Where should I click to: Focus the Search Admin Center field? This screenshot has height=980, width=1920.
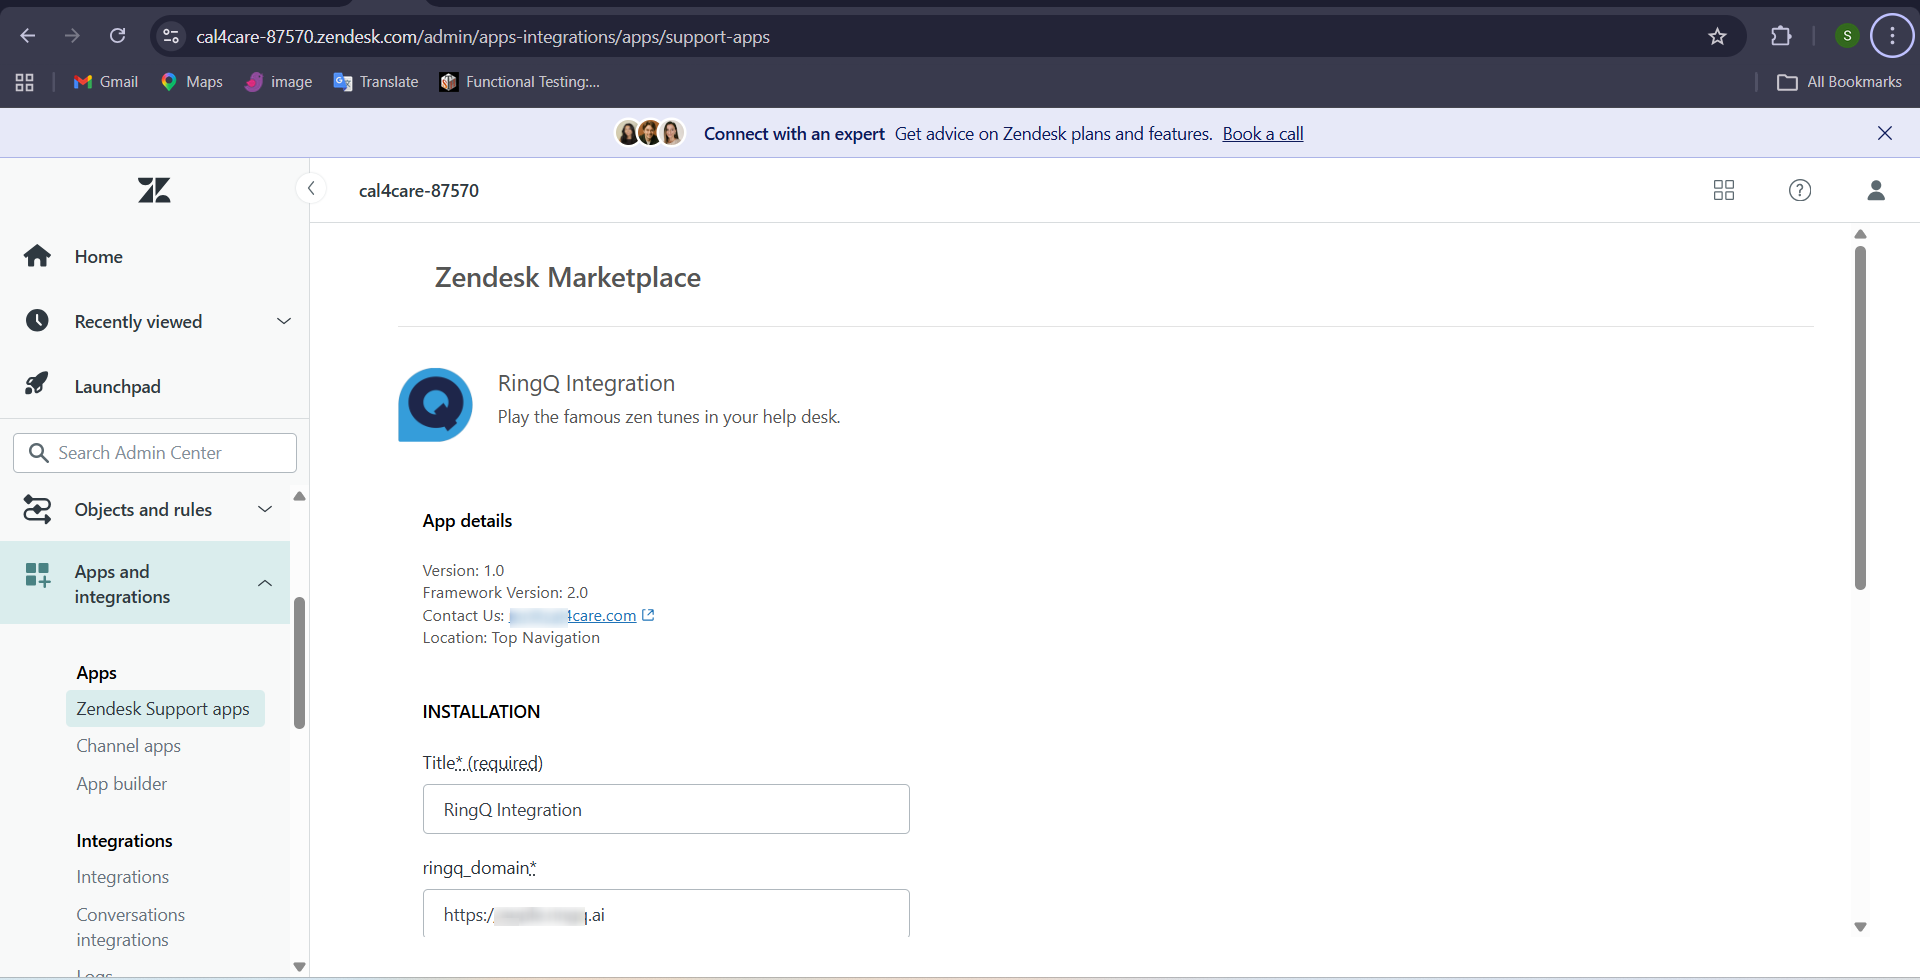pyautogui.click(x=155, y=453)
